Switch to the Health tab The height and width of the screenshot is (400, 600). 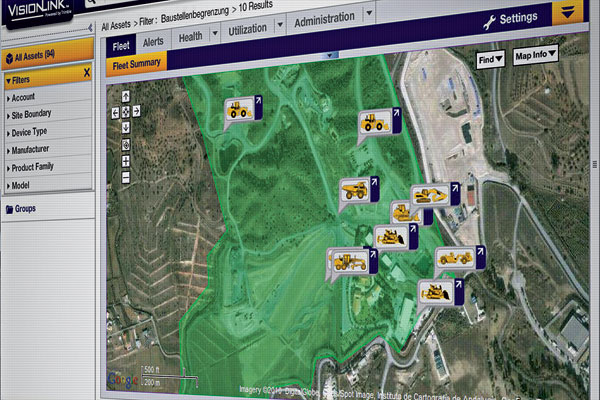point(191,37)
